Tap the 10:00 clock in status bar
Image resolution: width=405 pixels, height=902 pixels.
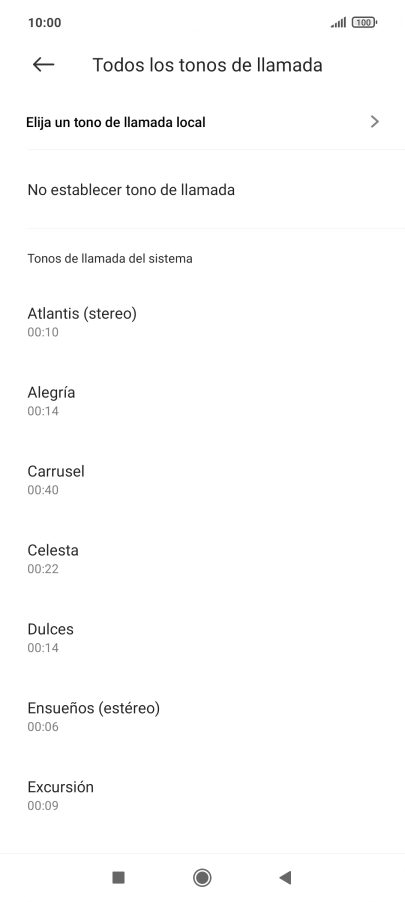[44, 22]
